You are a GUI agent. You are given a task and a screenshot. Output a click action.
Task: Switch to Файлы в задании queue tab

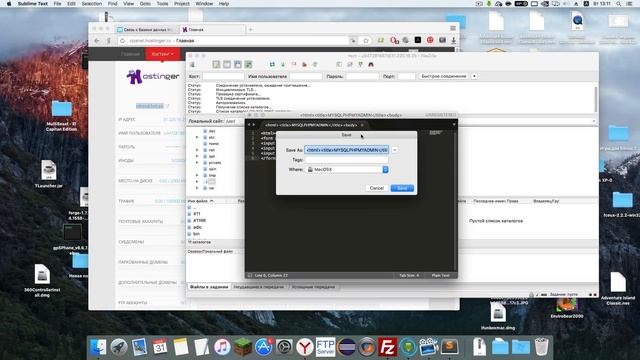coord(209,287)
